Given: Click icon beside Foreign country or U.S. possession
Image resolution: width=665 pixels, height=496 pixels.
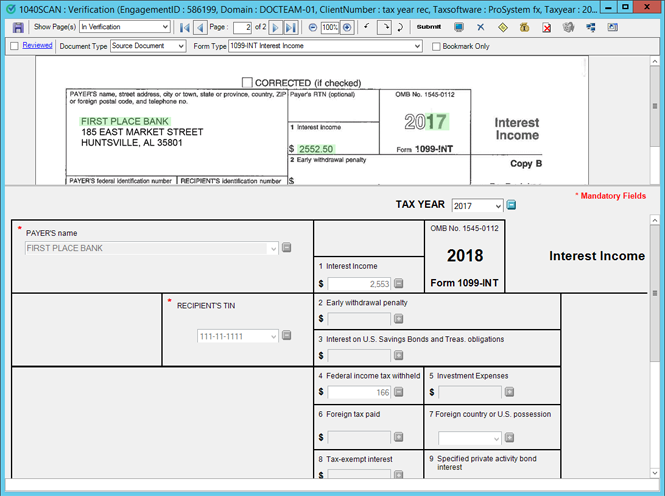Looking at the screenshot, I should coord(510,437).
